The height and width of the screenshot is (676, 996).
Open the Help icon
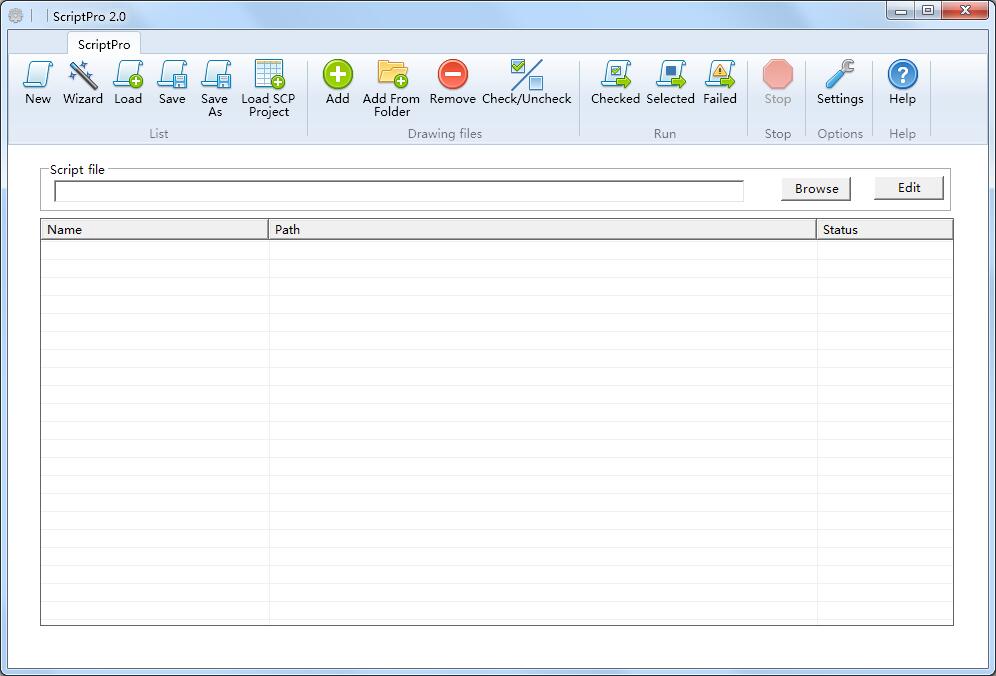pos(902,82)
